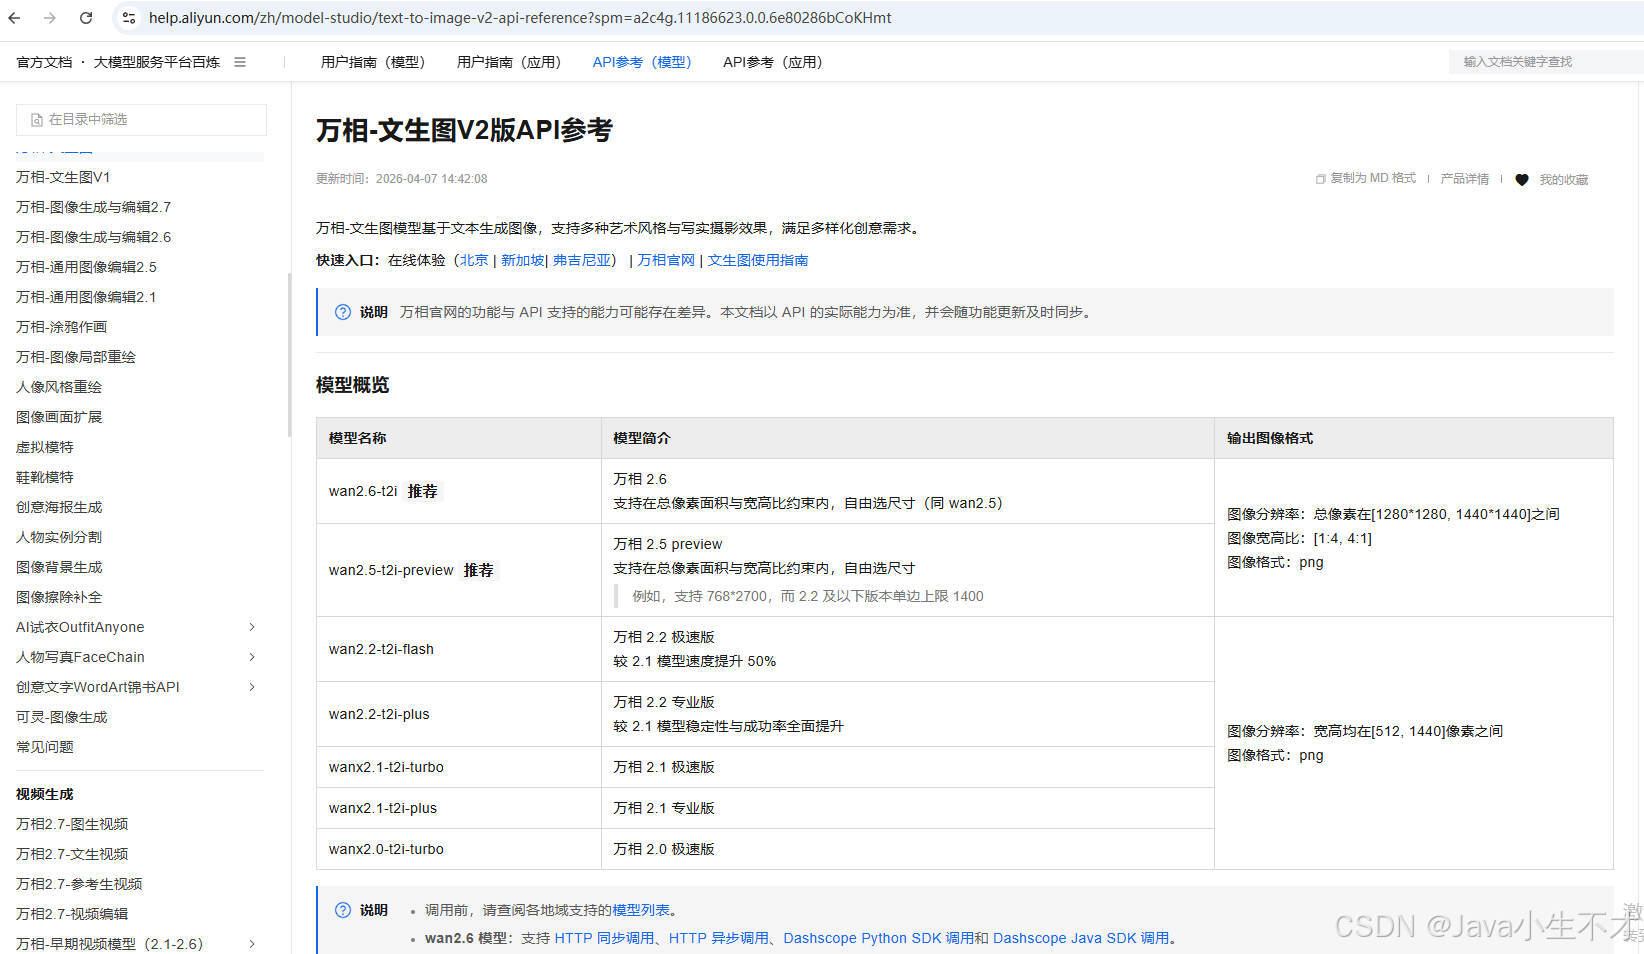Expand 创意文字WordArt锦书API section
The image size is (1644, 954).
pos(252,687)
